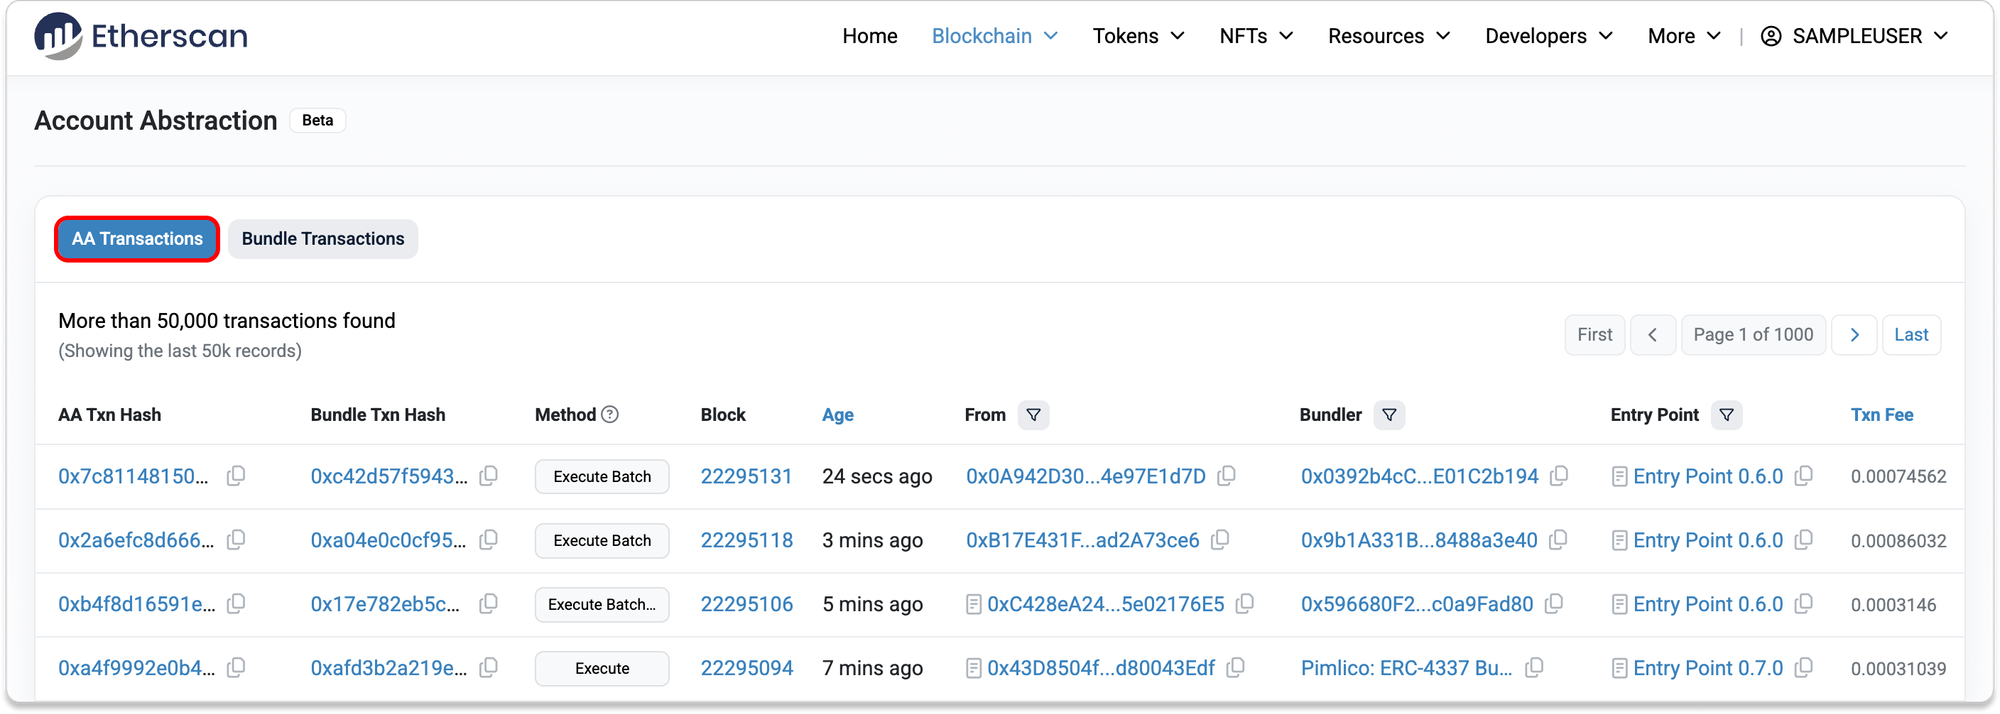The width and height of the screenshot is (2000, 714).
Task: Copy From address 0x0A942D30...4e97E1d7D
Action: click(1227, 476)
